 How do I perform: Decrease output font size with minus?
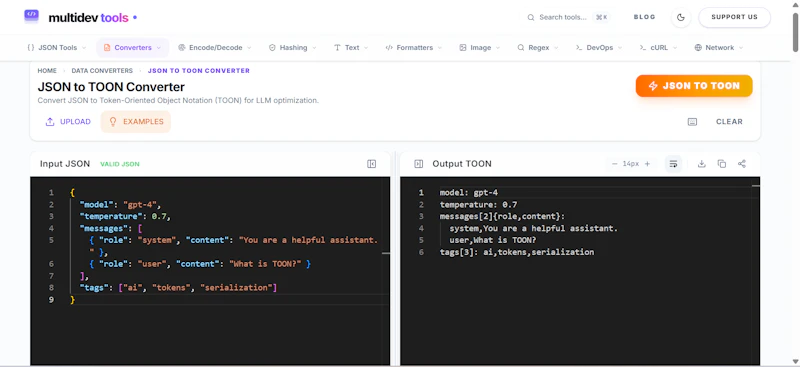(x=614, y=164)
